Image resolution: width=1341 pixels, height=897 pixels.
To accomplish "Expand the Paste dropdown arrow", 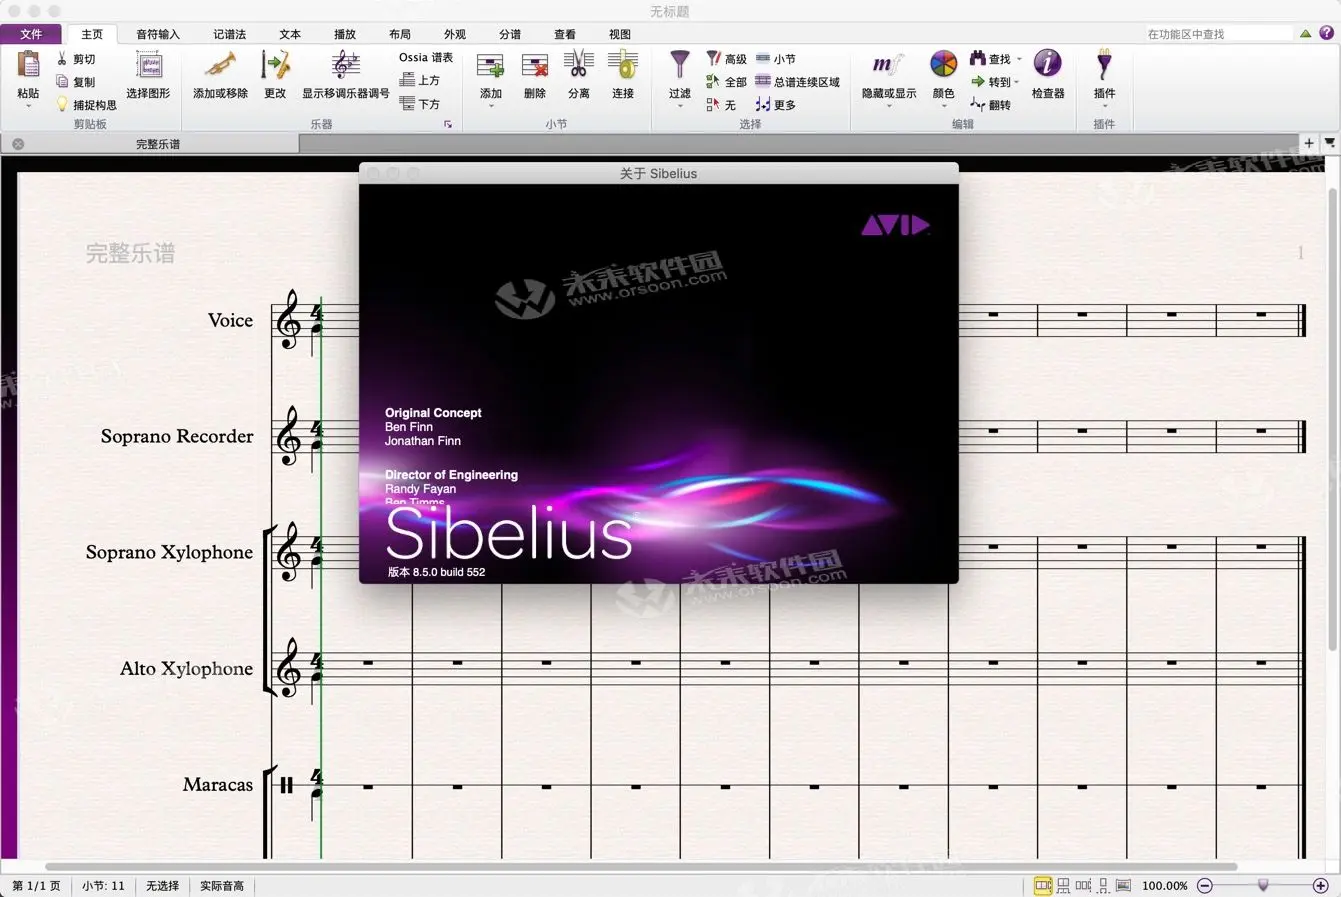I will (28, 106).
